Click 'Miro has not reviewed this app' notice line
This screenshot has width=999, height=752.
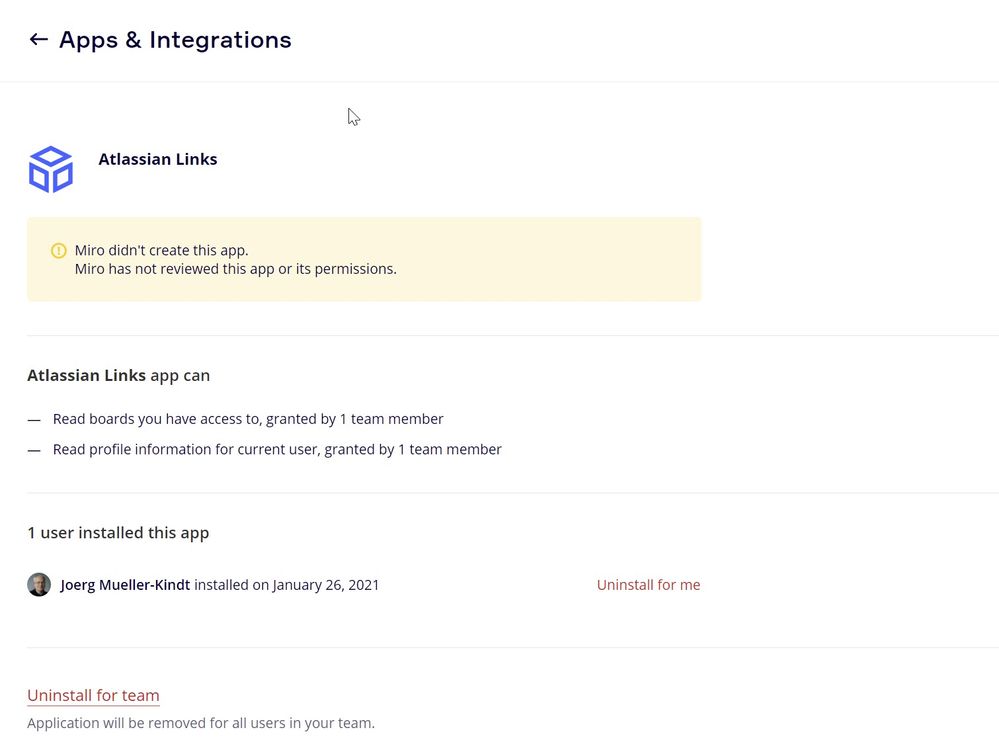[x=236, y=268]
